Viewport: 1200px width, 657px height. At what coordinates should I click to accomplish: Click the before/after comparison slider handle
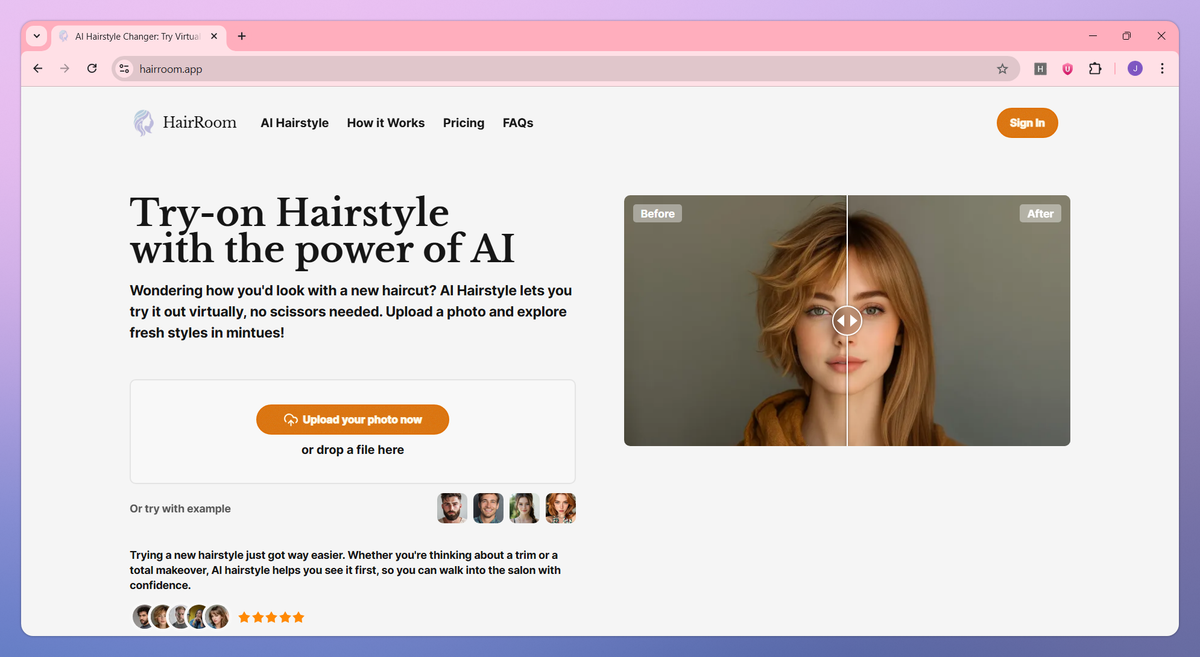847,320
